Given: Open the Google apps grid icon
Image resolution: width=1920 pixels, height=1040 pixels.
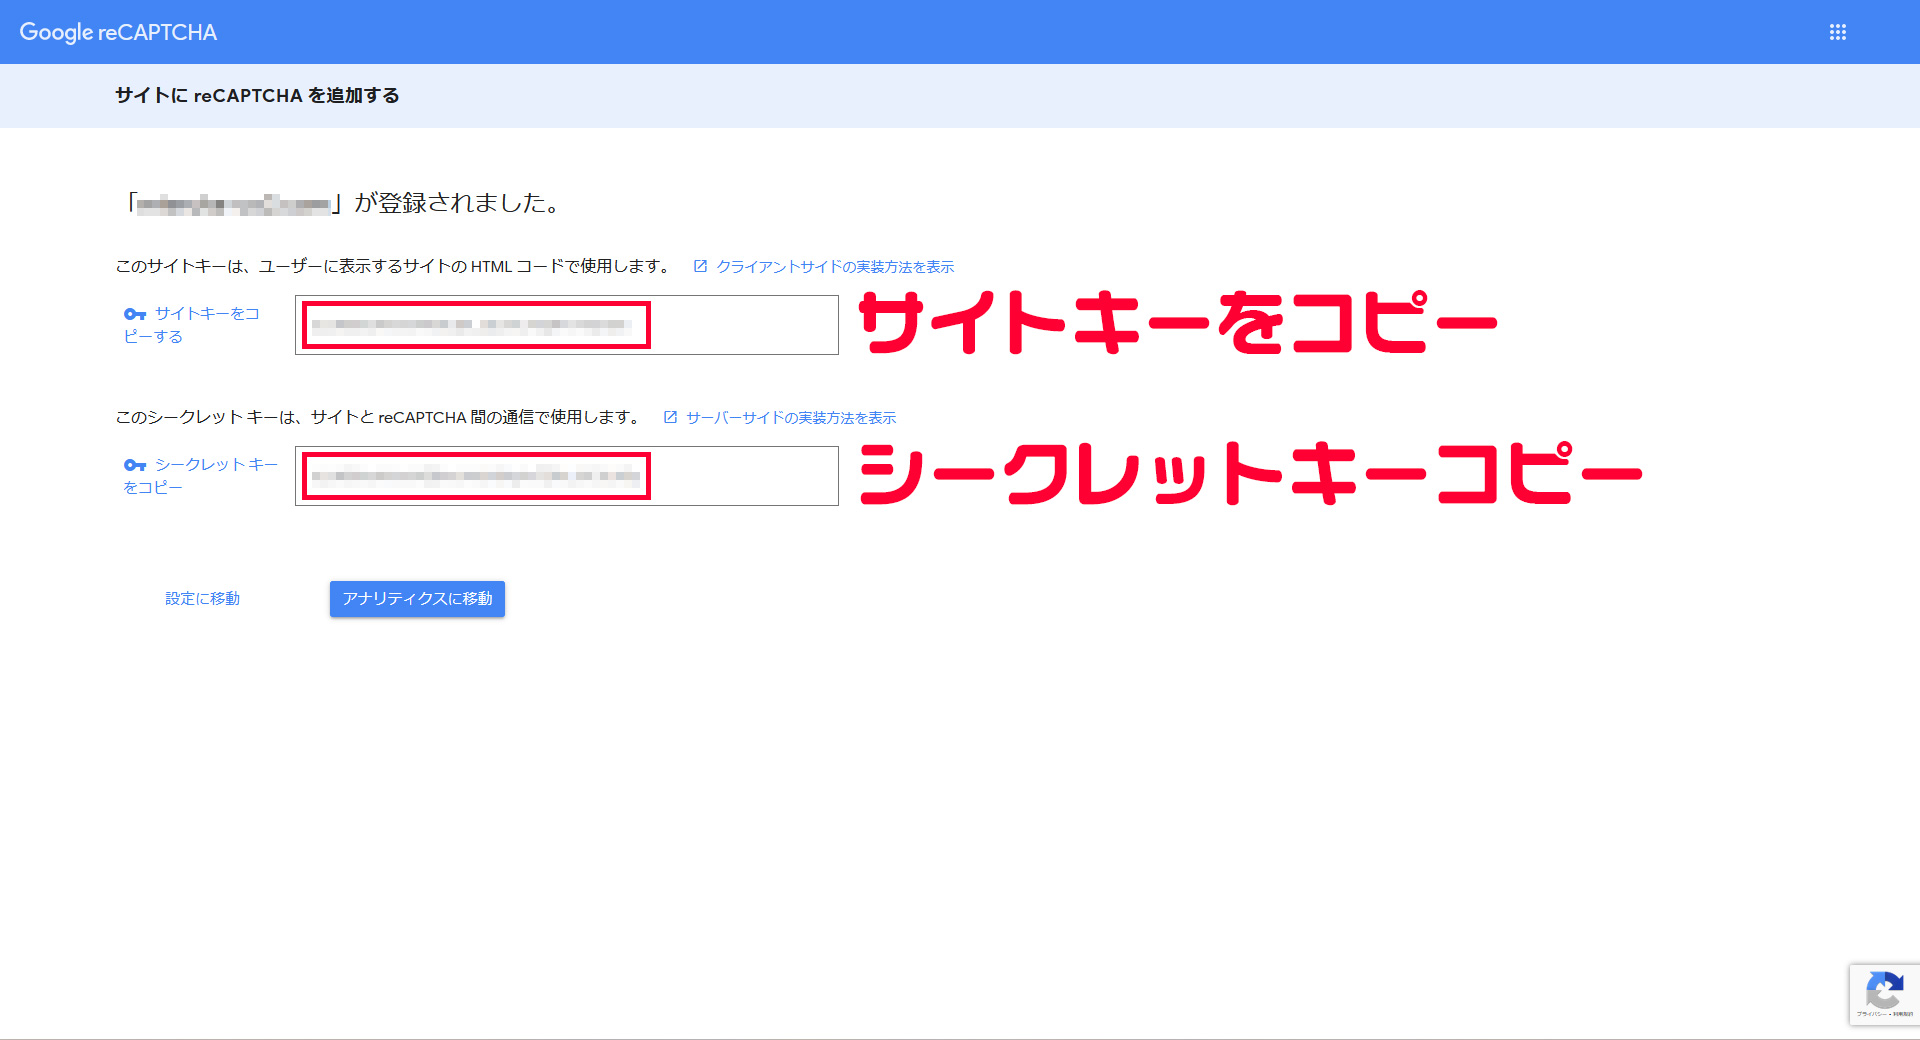Looking at the screenshot, I should pos(1837,32).
